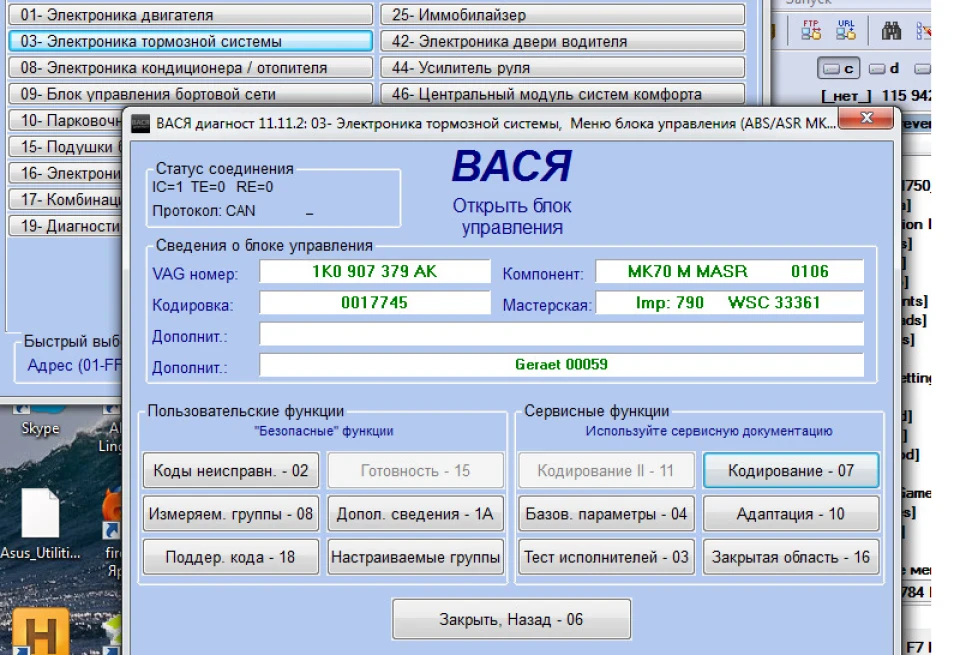
Task: Open Адаптация - 10
Action: 791,514
